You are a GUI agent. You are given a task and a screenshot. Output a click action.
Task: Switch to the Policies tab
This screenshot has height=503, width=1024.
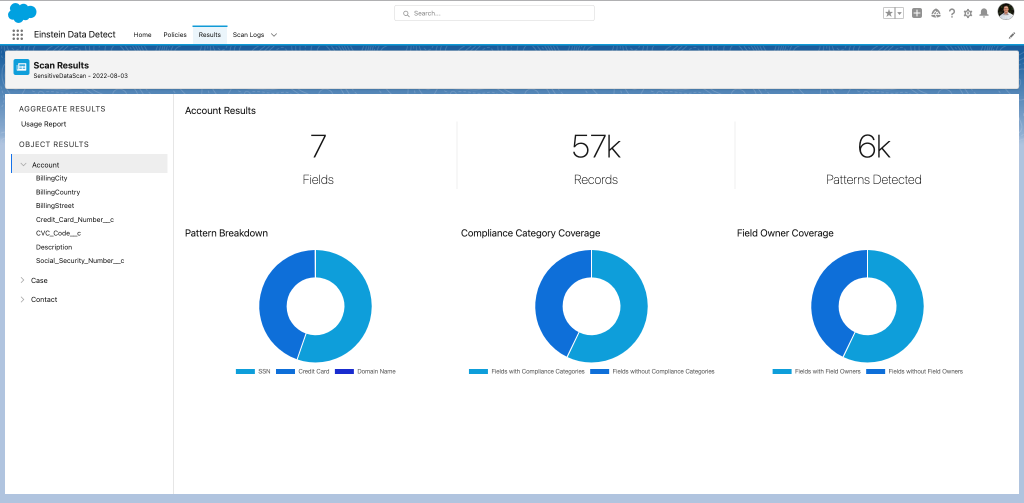tap(175, 35)
